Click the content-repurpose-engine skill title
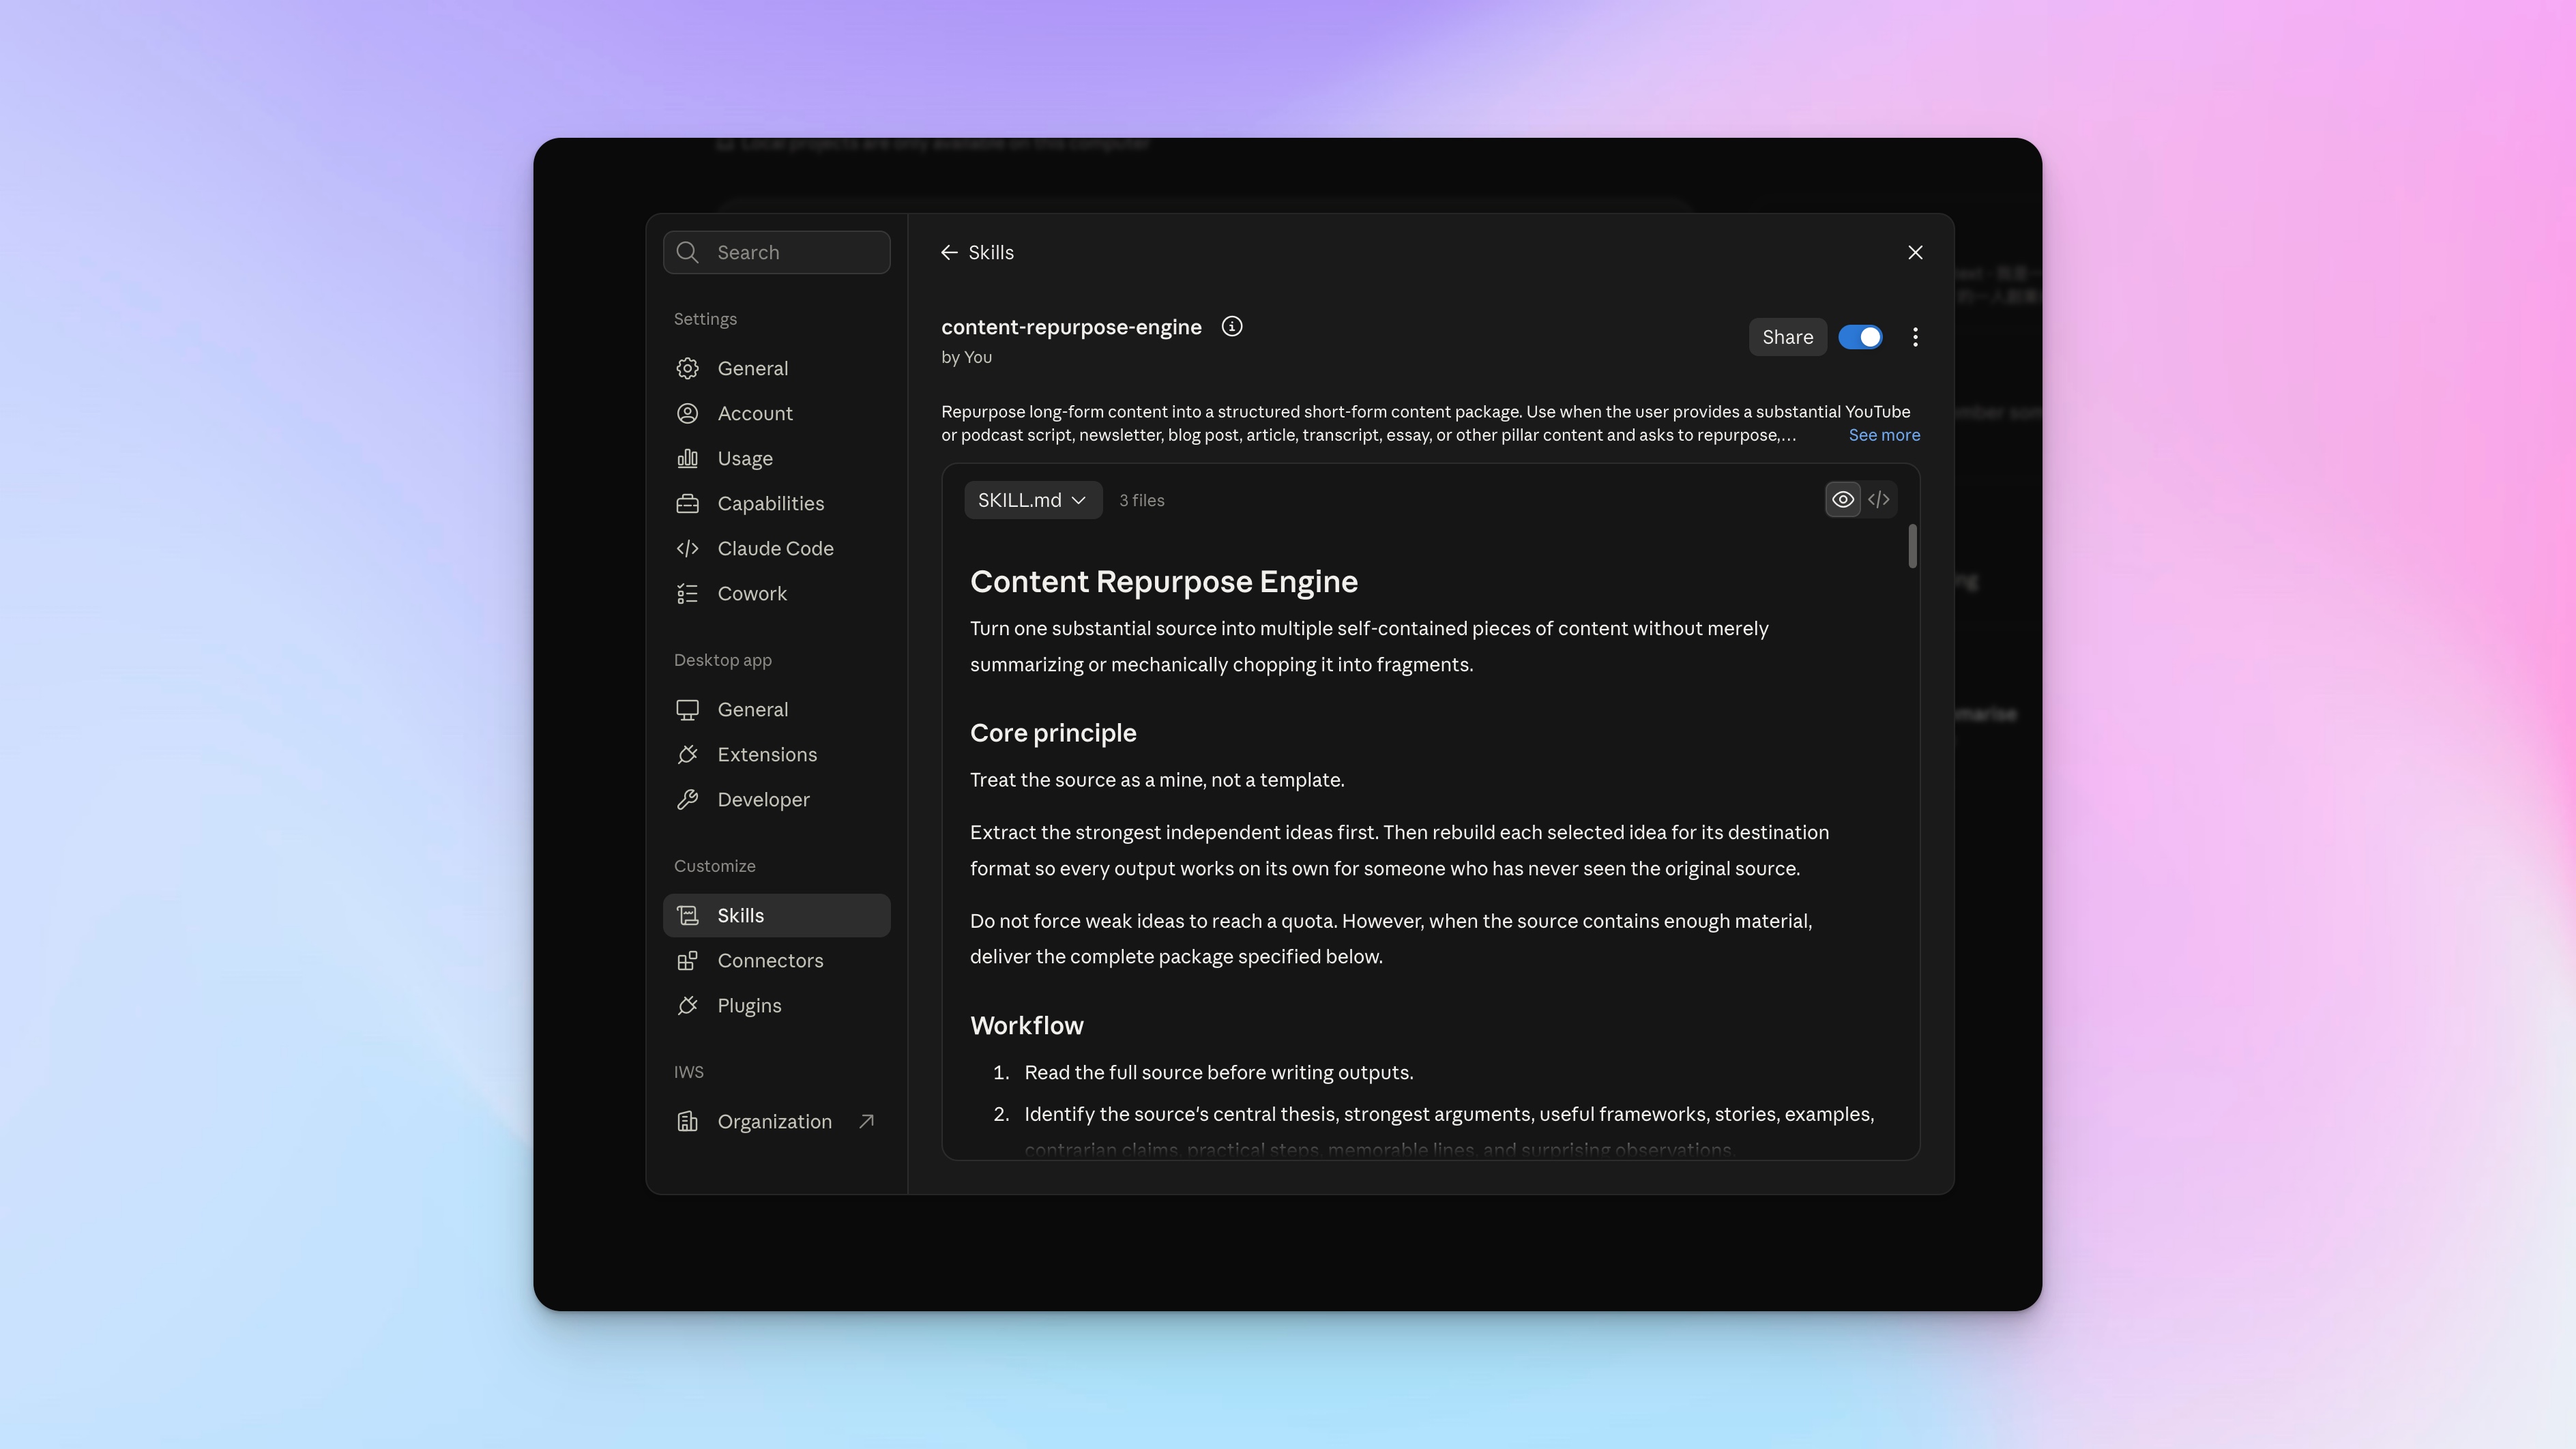The width and height of the screenshot is (2576, 1449). point(1071,327)
